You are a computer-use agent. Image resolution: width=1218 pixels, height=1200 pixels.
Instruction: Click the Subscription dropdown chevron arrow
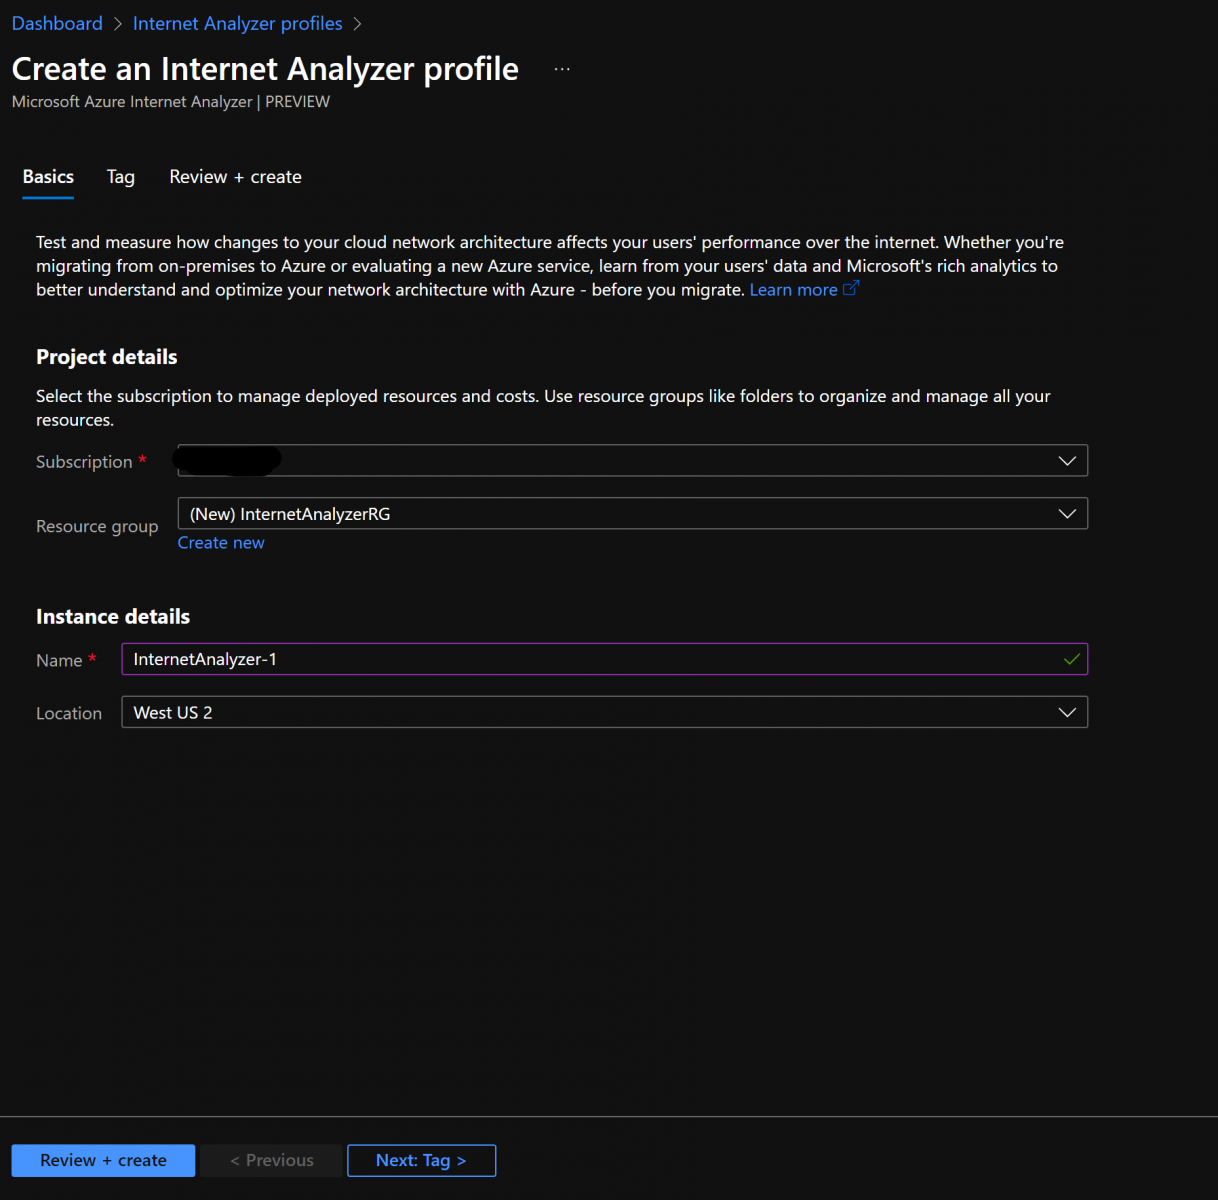pyautogui.click(x=1067, y=461)
